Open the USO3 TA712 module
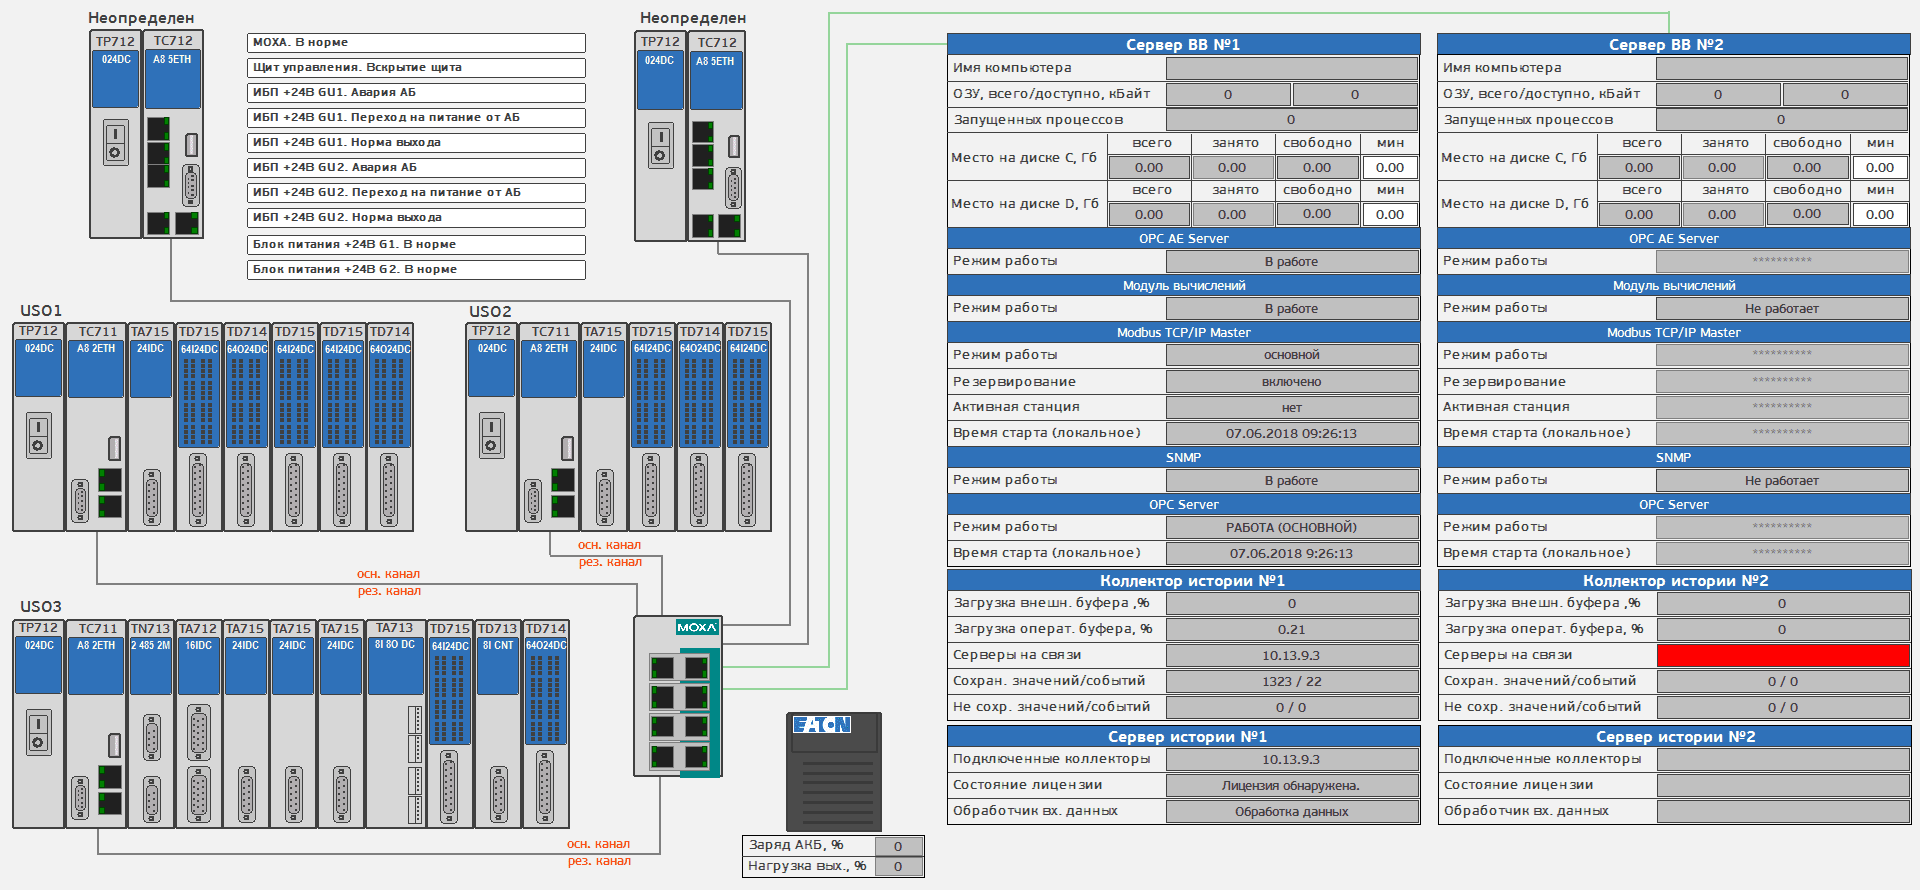This screenshot has width=1920, height=890. click(x=198, y=724)
